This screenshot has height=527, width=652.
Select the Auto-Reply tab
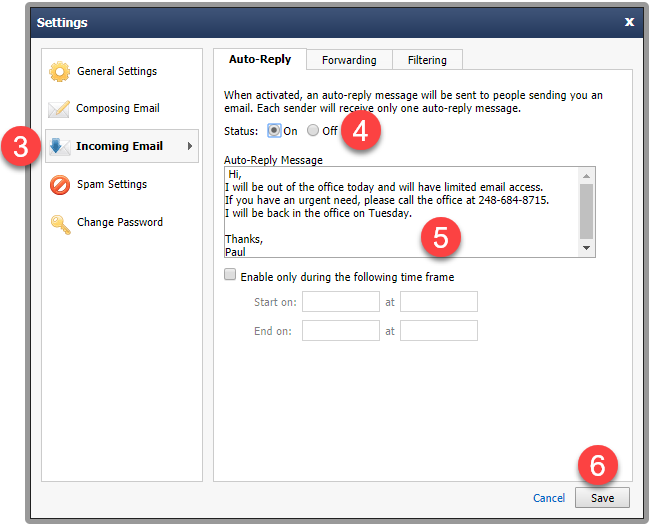260,59
